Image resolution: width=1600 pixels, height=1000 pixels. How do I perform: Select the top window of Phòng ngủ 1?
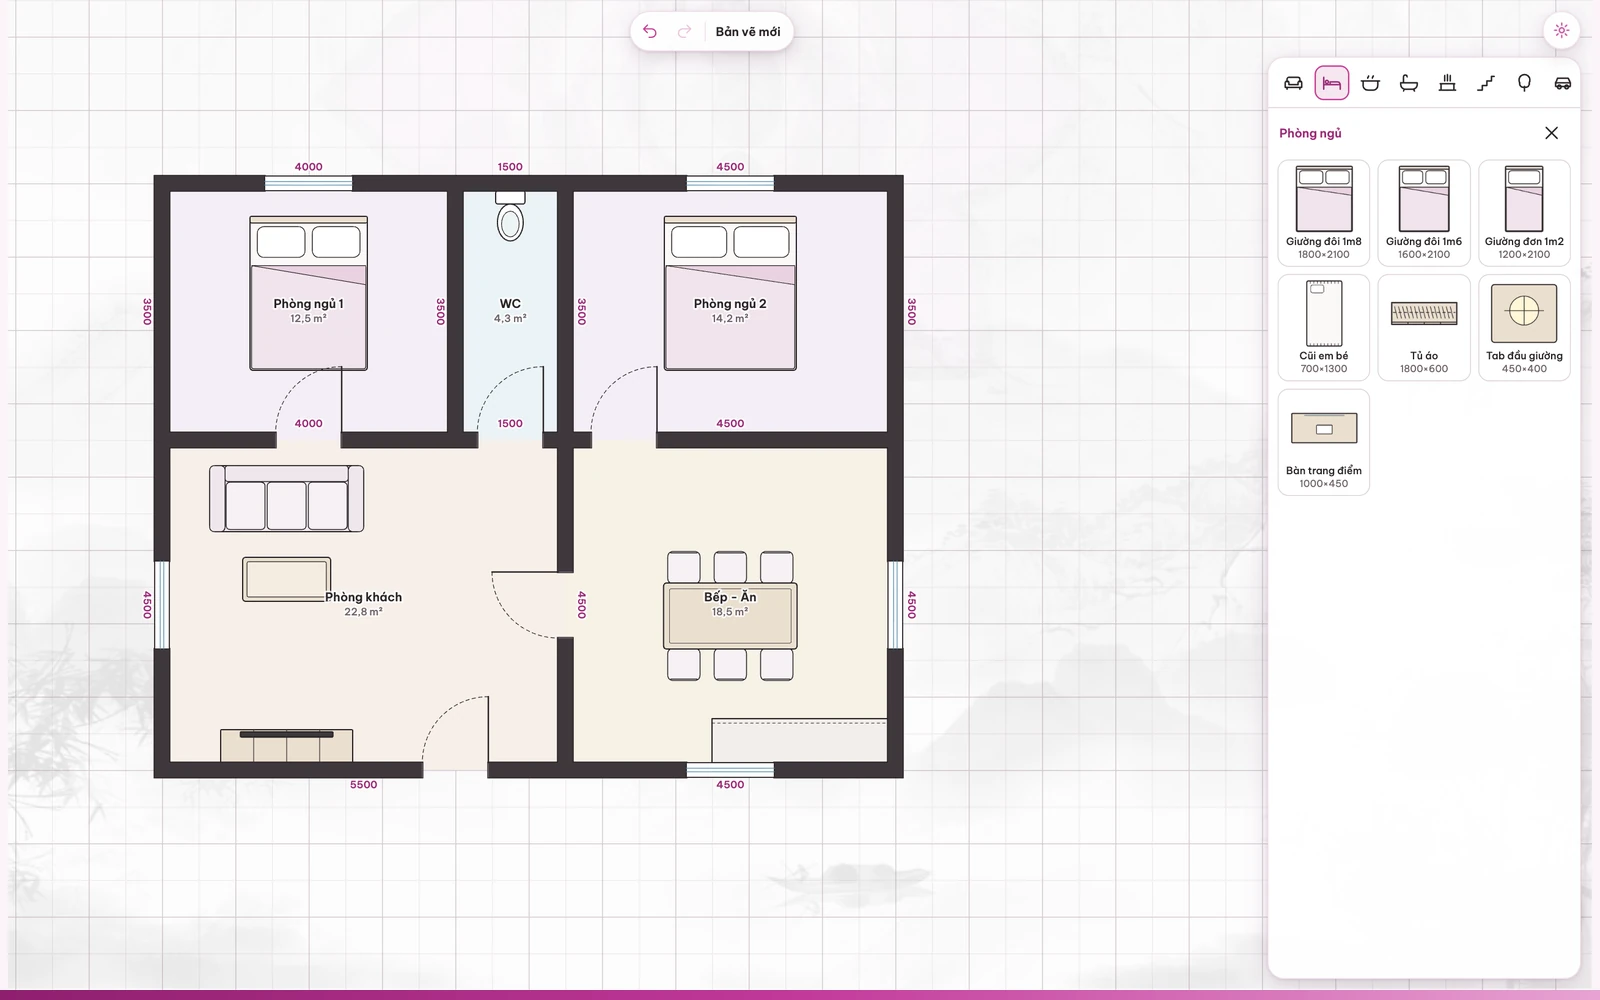(x=308, y=183)
